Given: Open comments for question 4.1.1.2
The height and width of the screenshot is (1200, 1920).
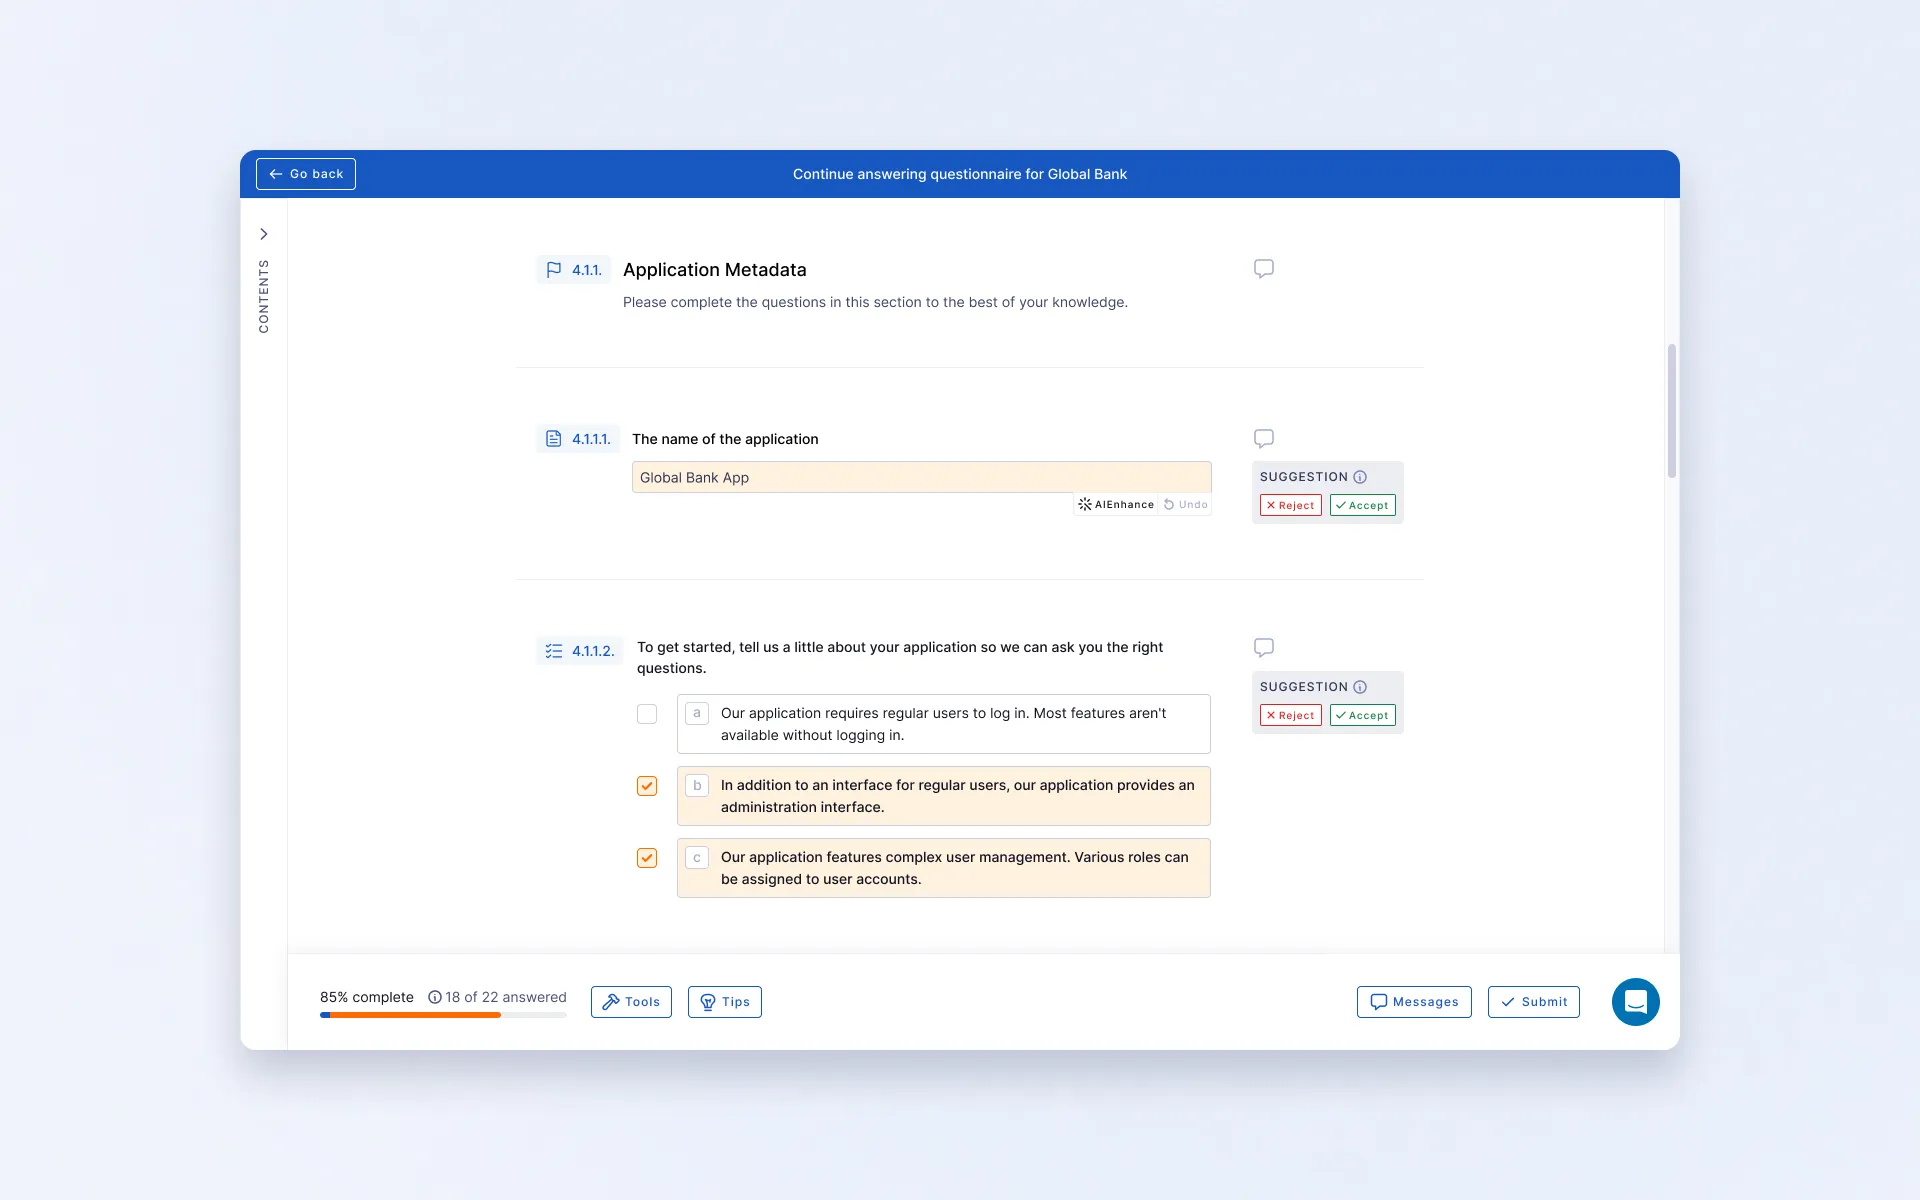Looking at the screenshot, I should pos(1264,648).
